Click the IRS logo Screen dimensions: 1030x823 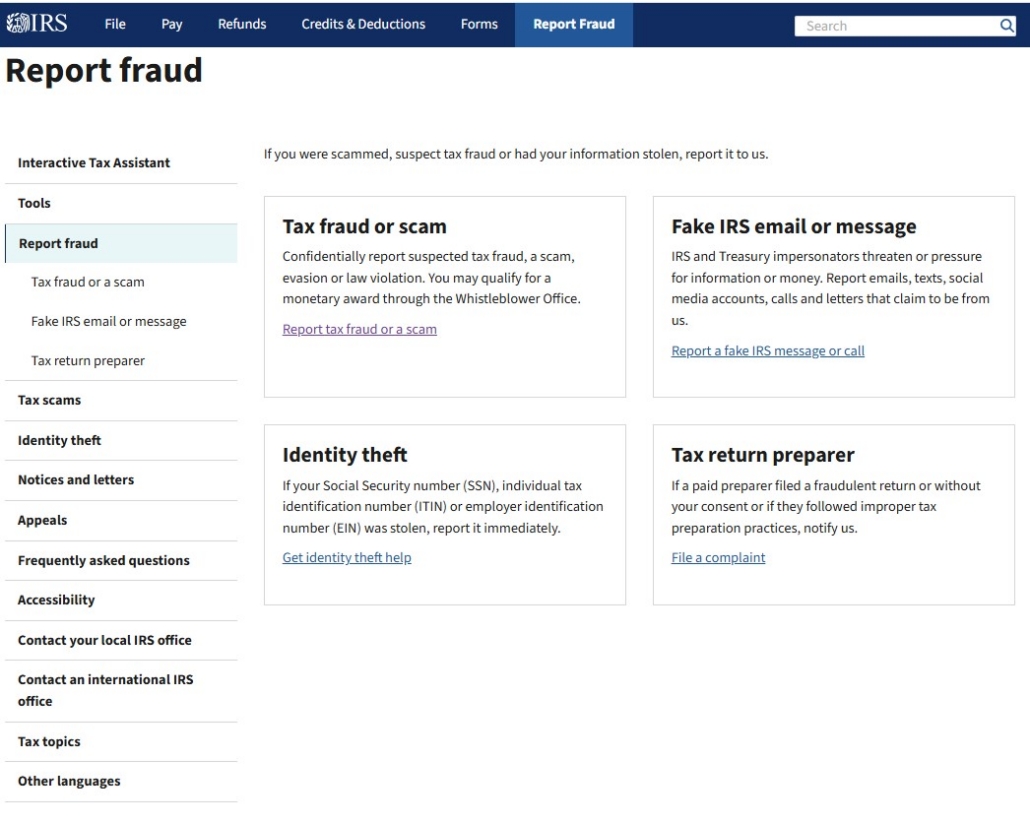pos(36,23)
